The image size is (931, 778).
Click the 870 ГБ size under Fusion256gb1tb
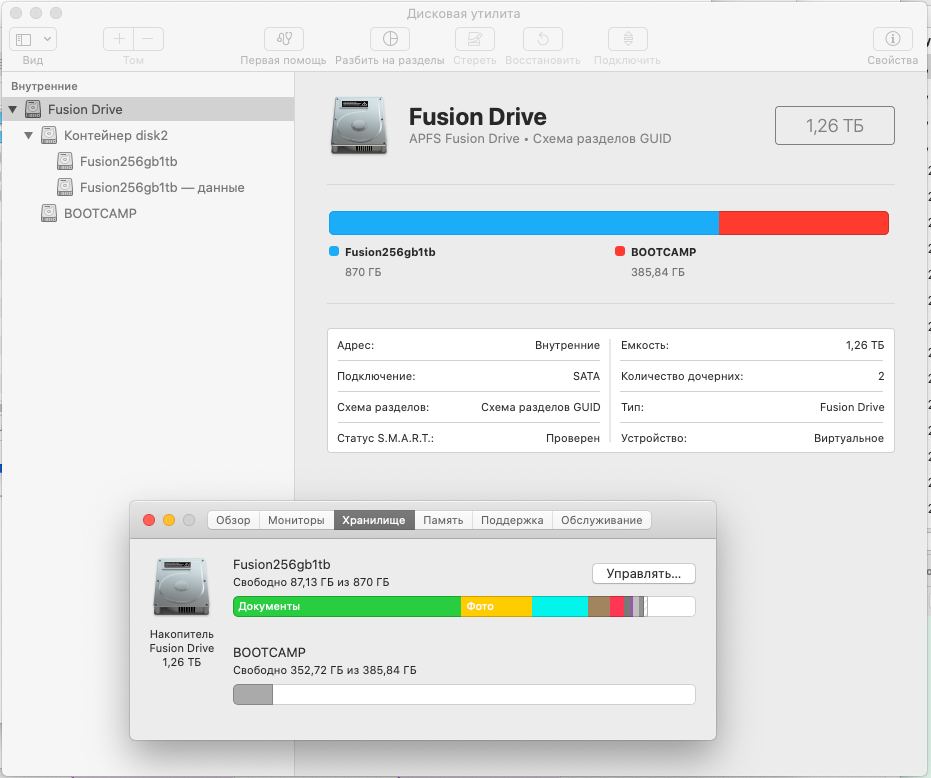(x=363, y=272)
